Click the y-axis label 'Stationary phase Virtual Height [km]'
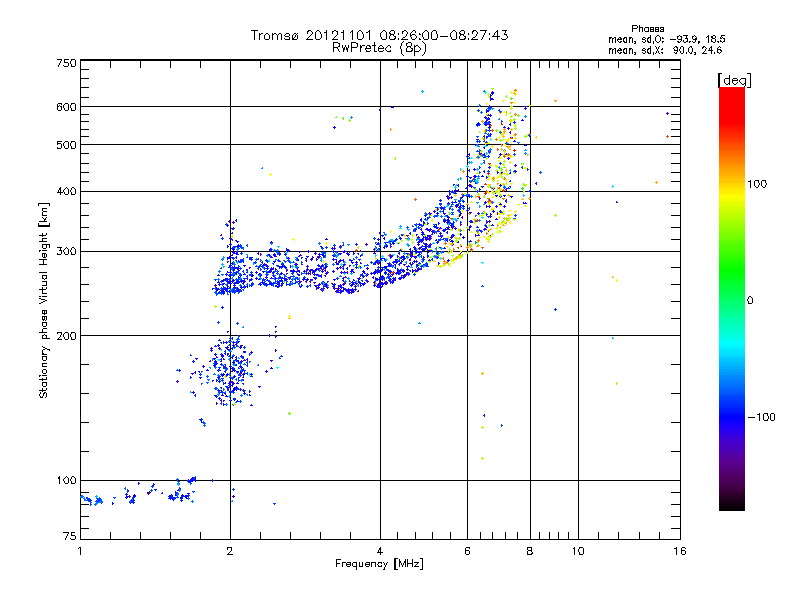The height and width of the screenshot is (600, 800). pos(43,300)
